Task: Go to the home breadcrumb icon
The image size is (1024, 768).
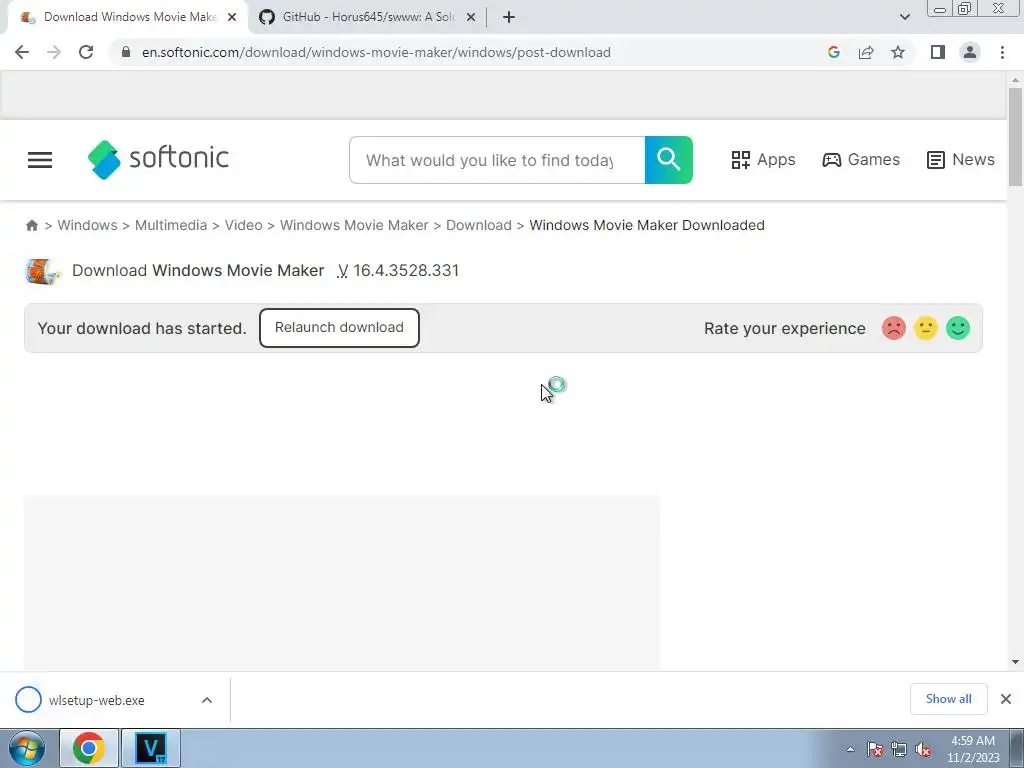Action: (32, 225)
